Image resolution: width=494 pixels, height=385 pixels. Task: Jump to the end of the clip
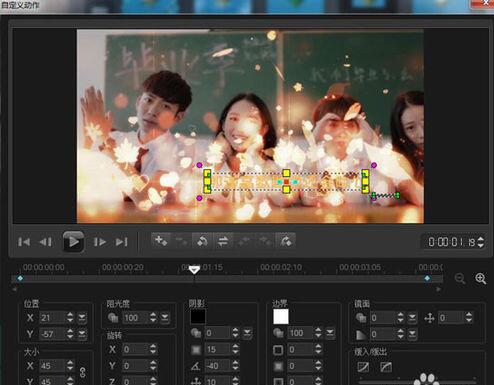(121, 242)
